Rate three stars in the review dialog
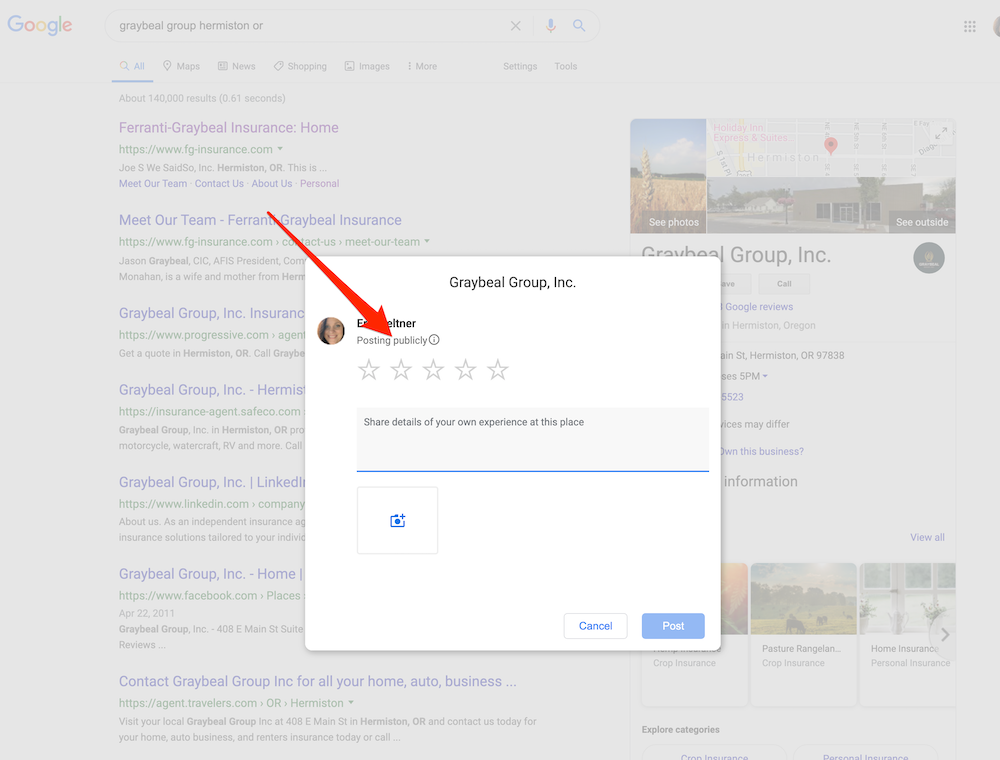Image resolution: width=1000 pixels, height=760 pixels. point(433,370)
